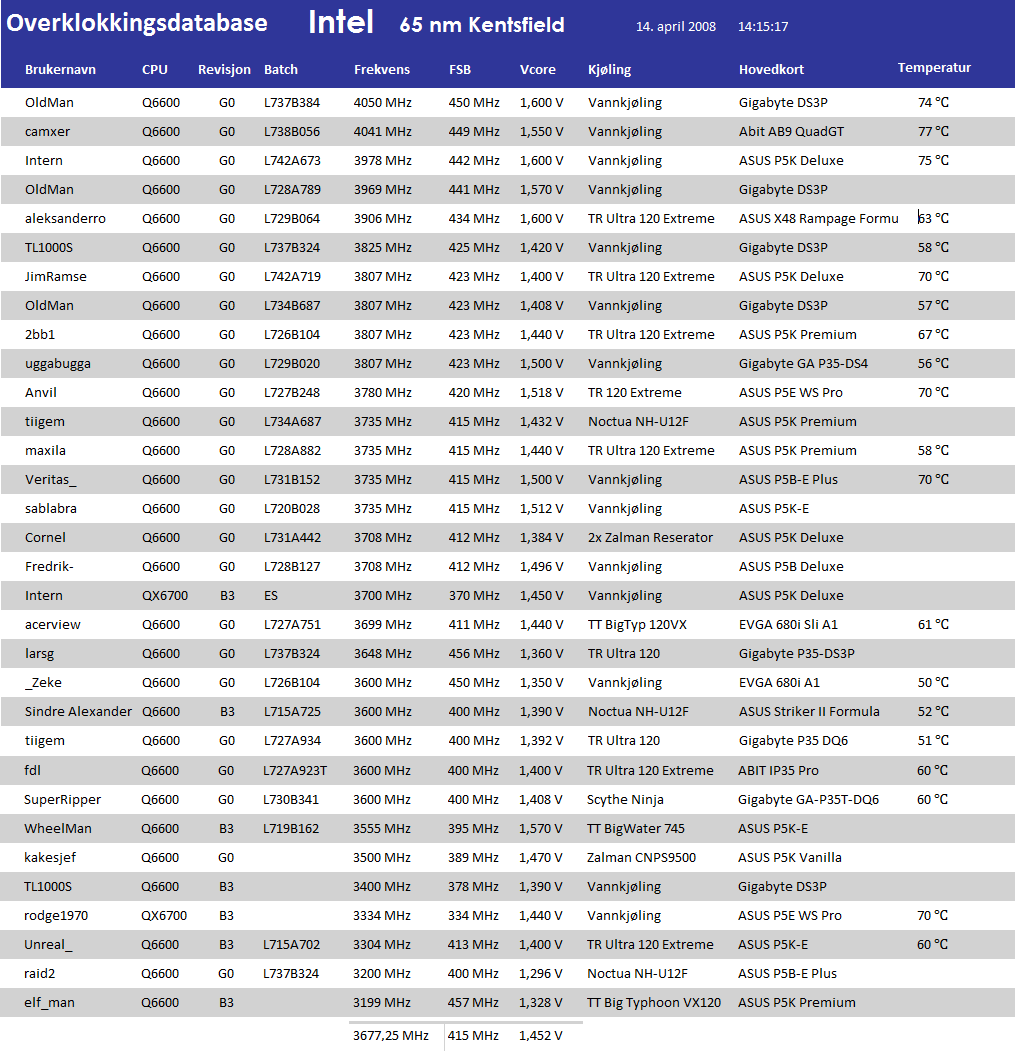Select username JimRamse
The image size is (1015, 1054).
click(56, 276)
